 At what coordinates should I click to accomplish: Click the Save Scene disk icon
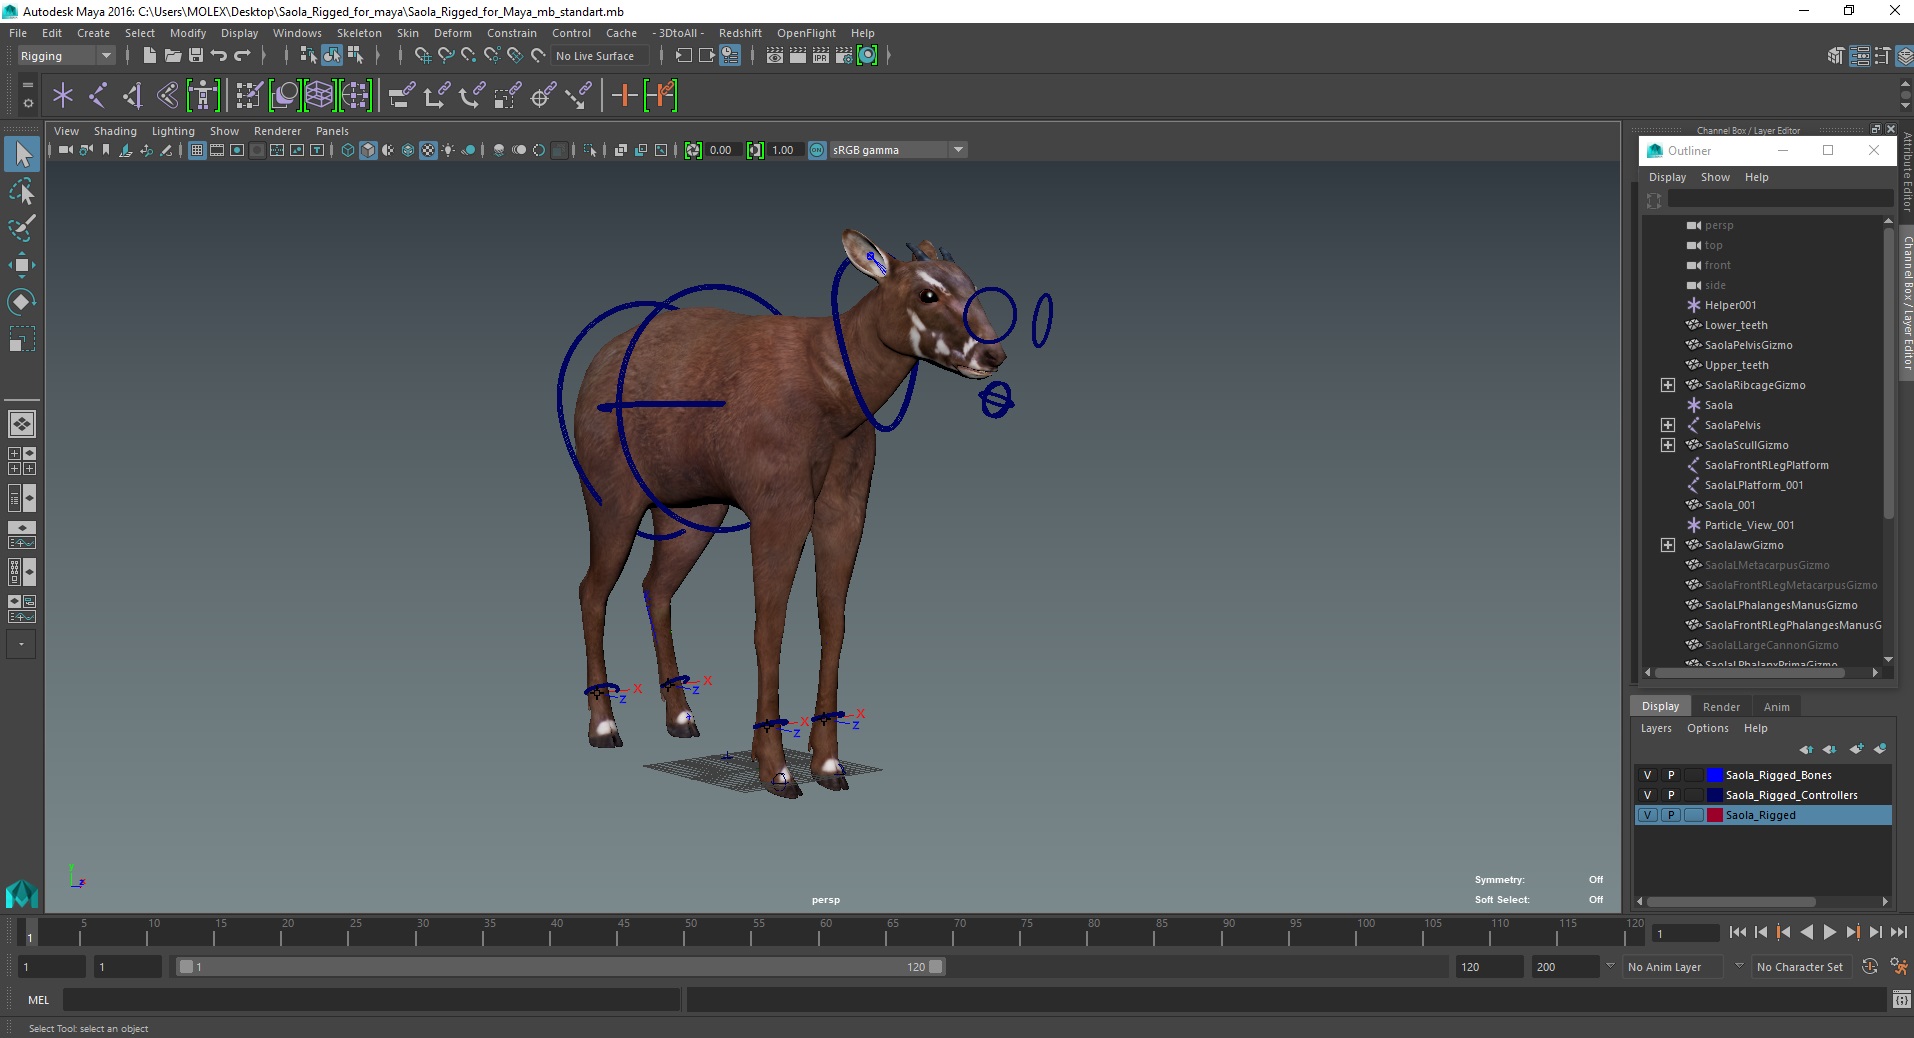click(196, 56)
